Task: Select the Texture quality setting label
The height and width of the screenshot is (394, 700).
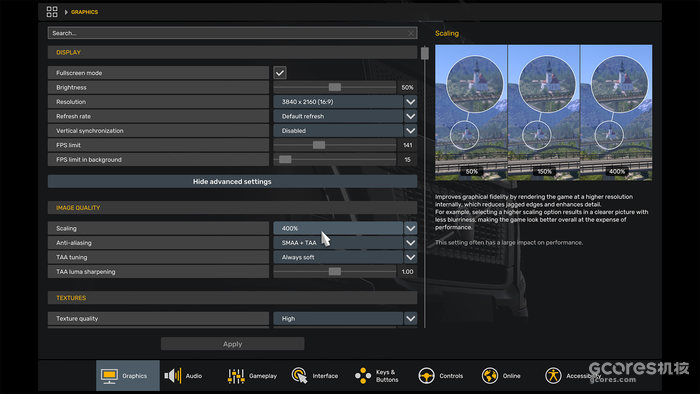Action: coord(77,319)
